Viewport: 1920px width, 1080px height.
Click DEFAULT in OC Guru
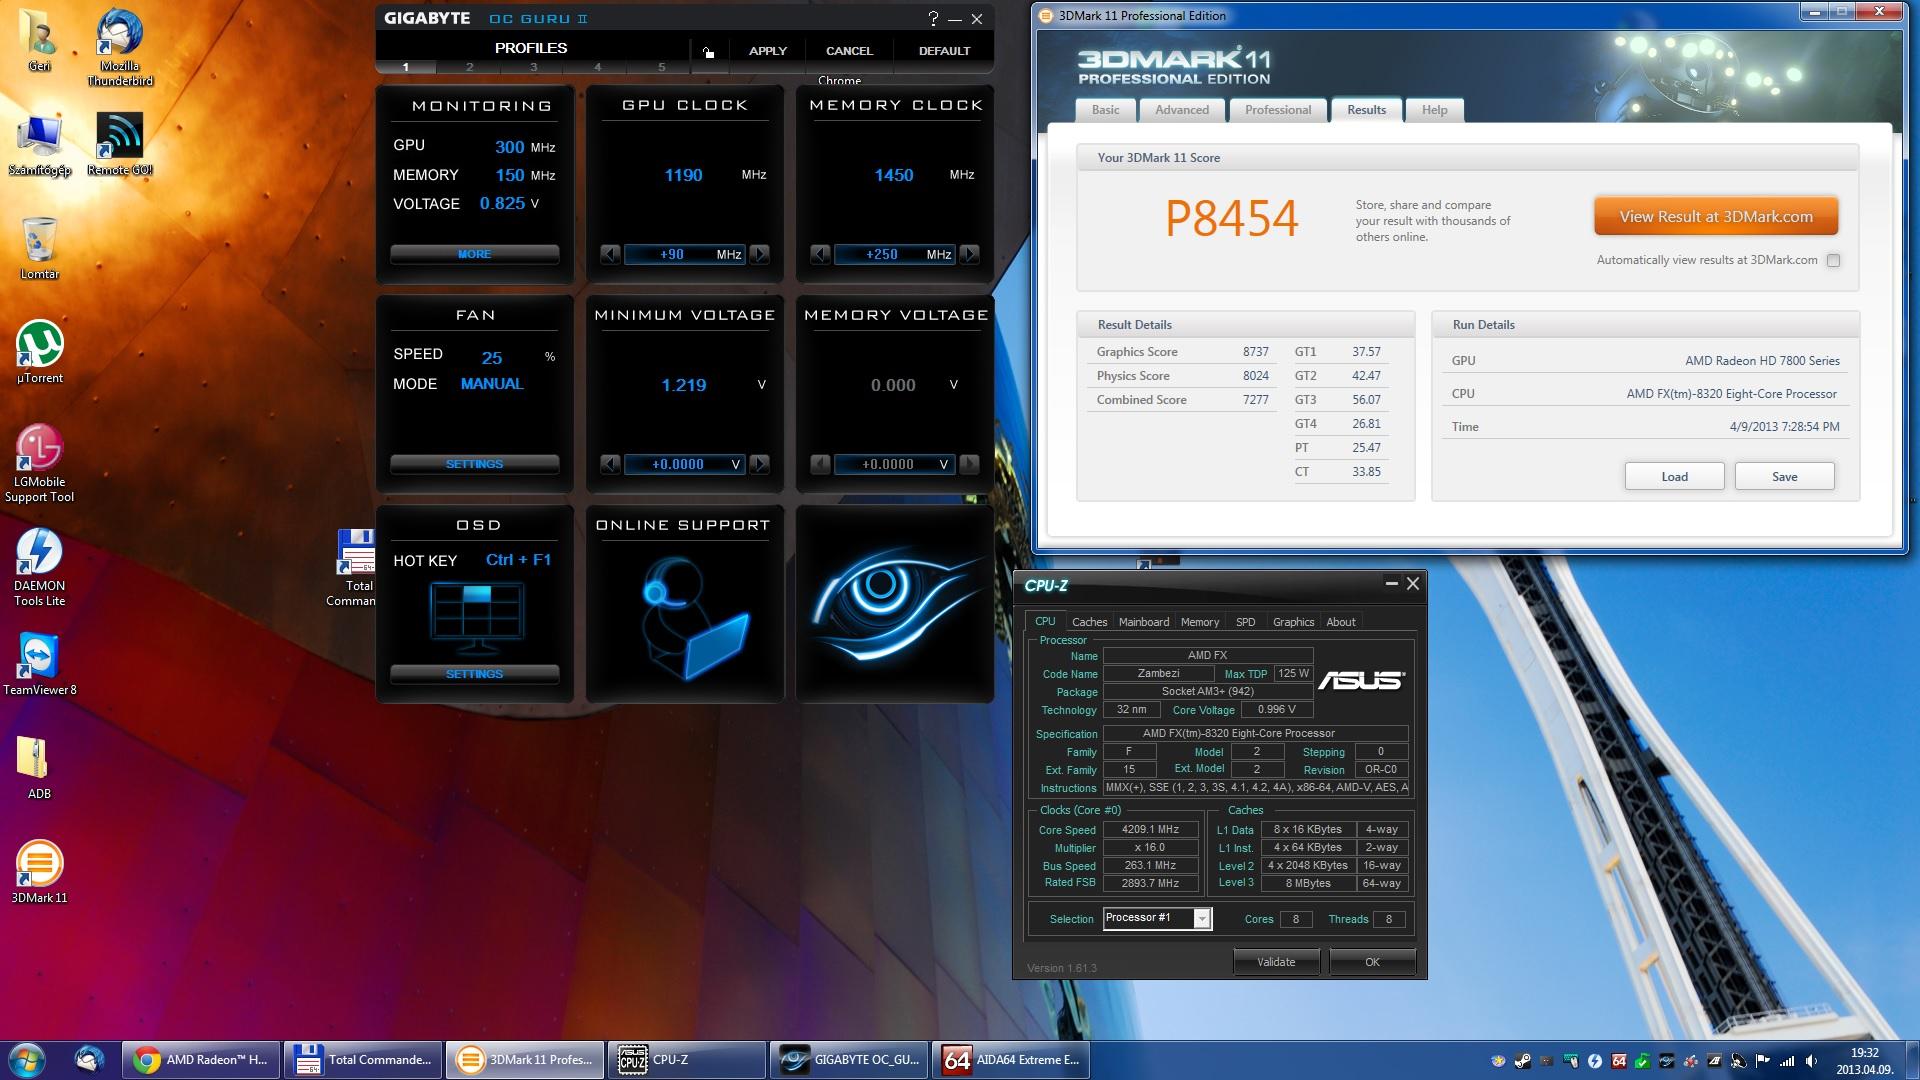tap(944, 51)
